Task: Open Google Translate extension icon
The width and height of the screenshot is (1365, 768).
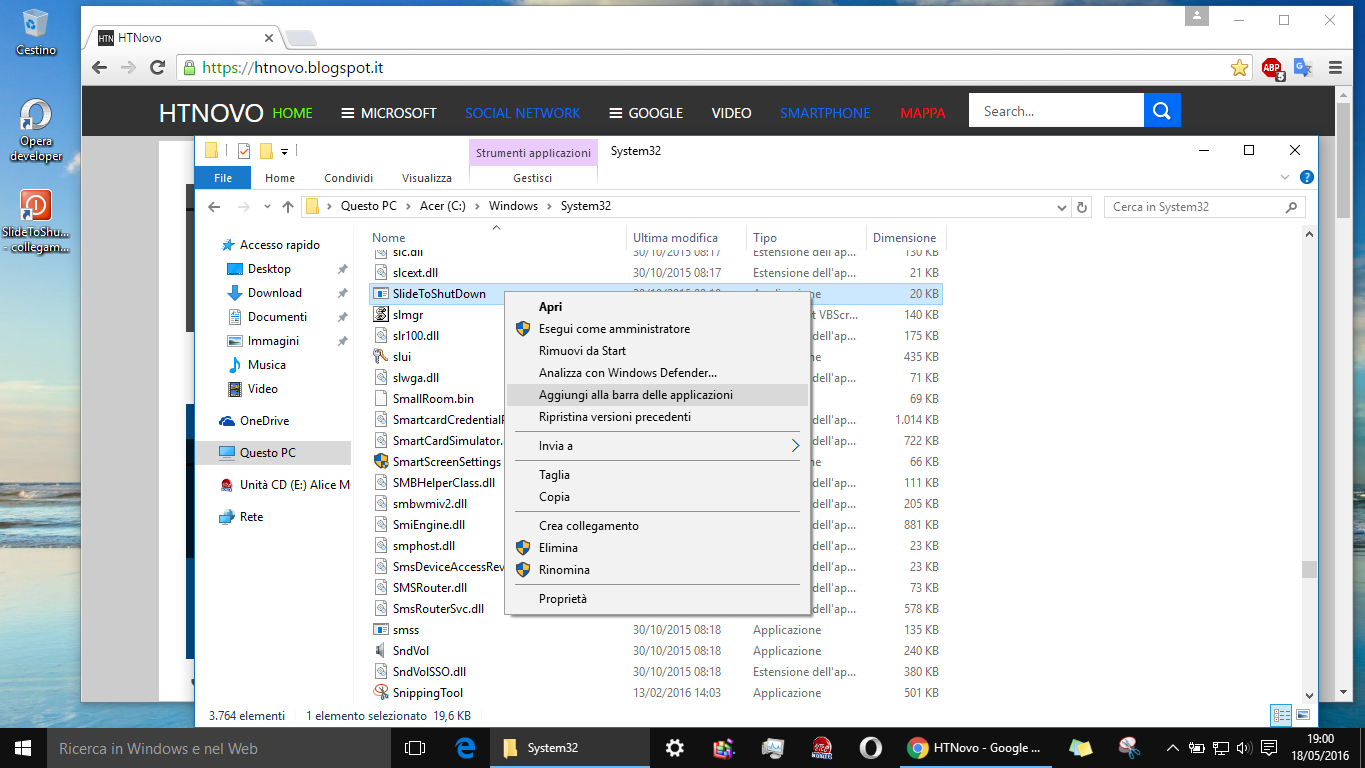Action: (x=1302, y=68)
